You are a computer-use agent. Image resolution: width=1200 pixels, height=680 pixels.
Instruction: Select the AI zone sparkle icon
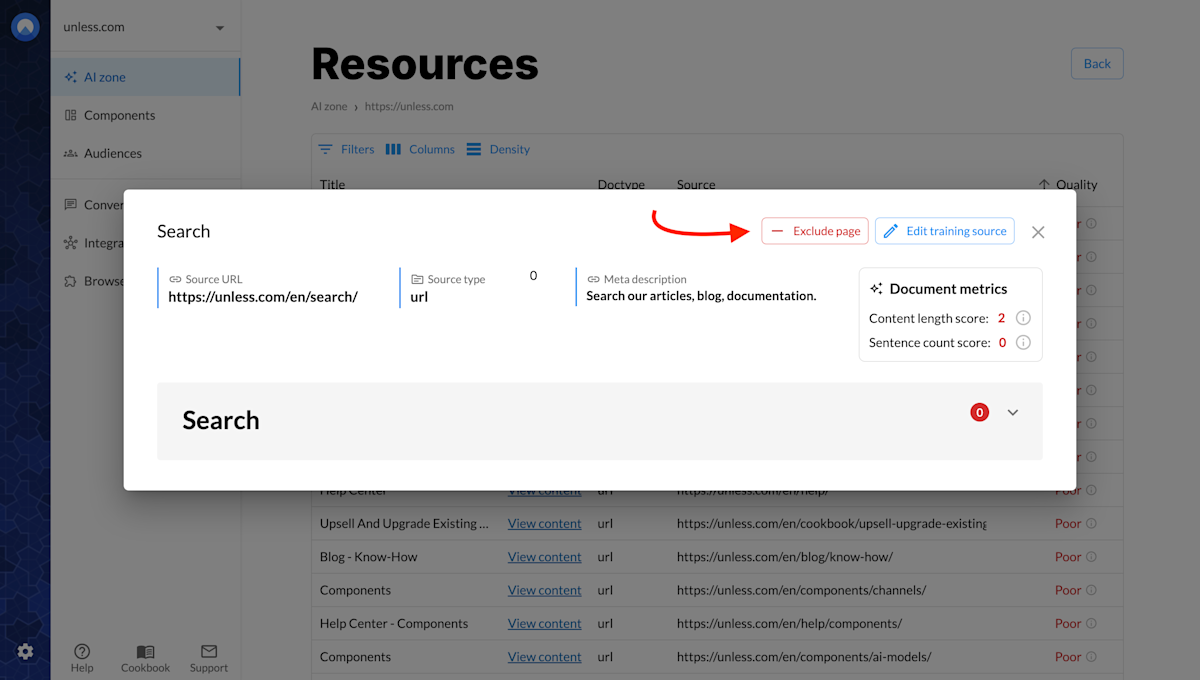tap(70, 76)
